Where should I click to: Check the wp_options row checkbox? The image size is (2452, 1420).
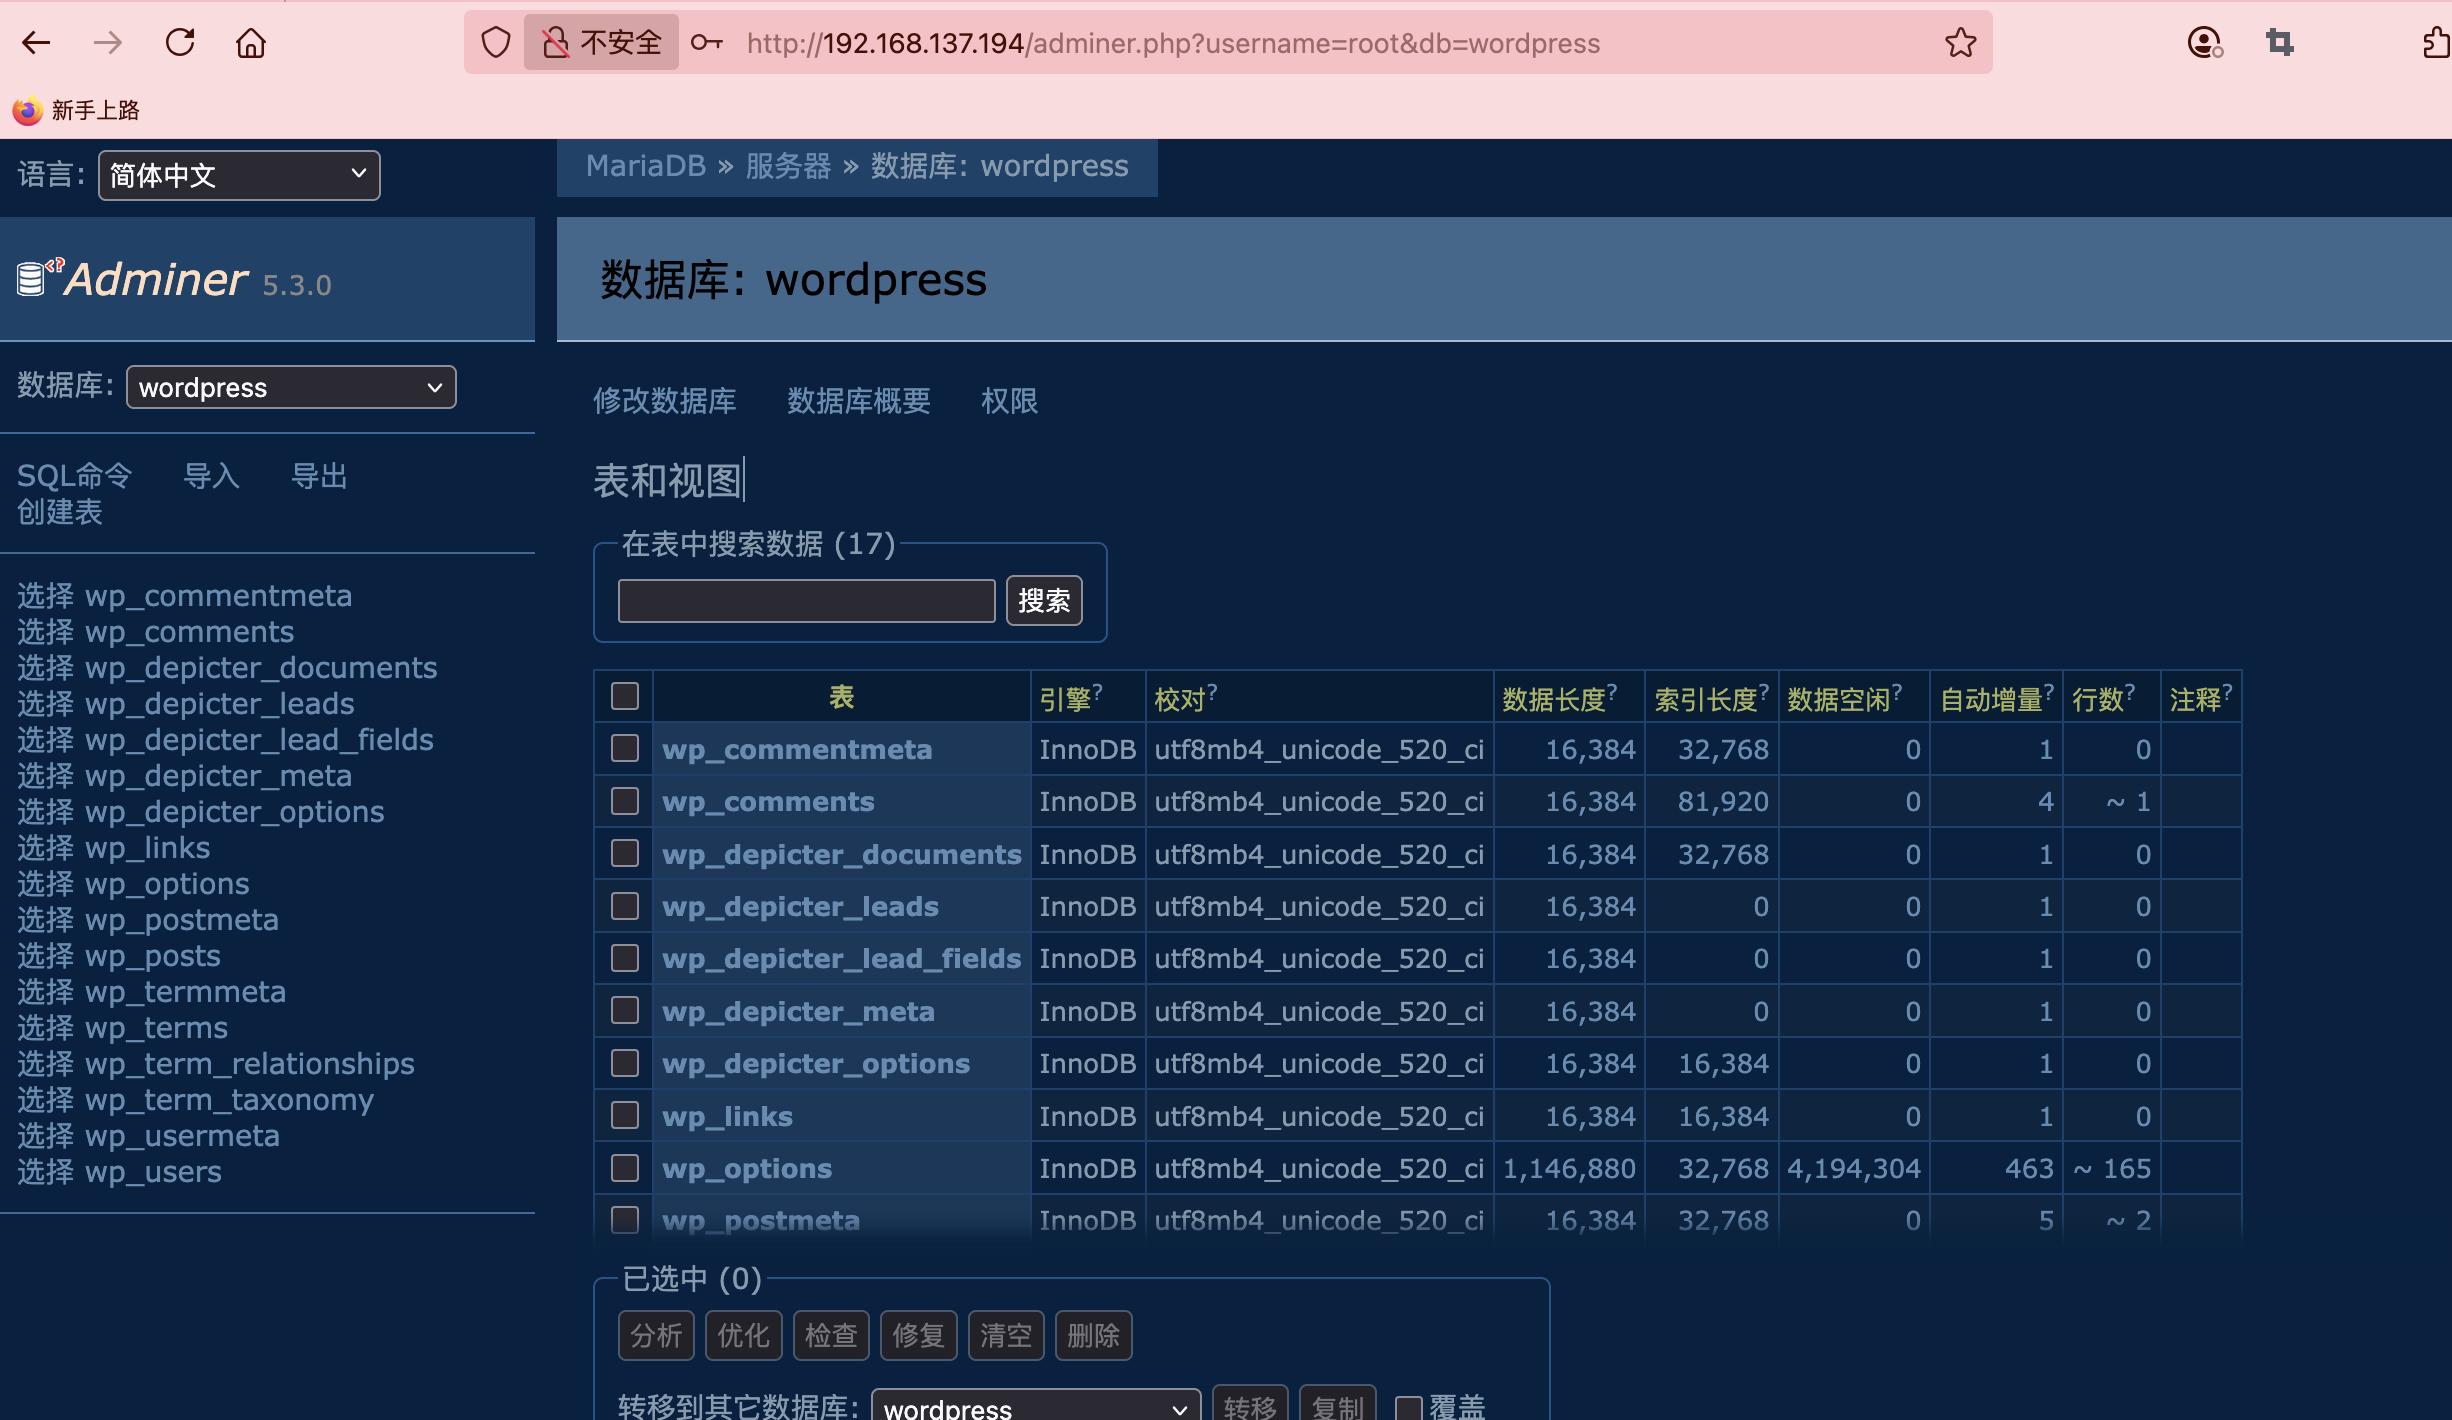(x=625, y=1168)
